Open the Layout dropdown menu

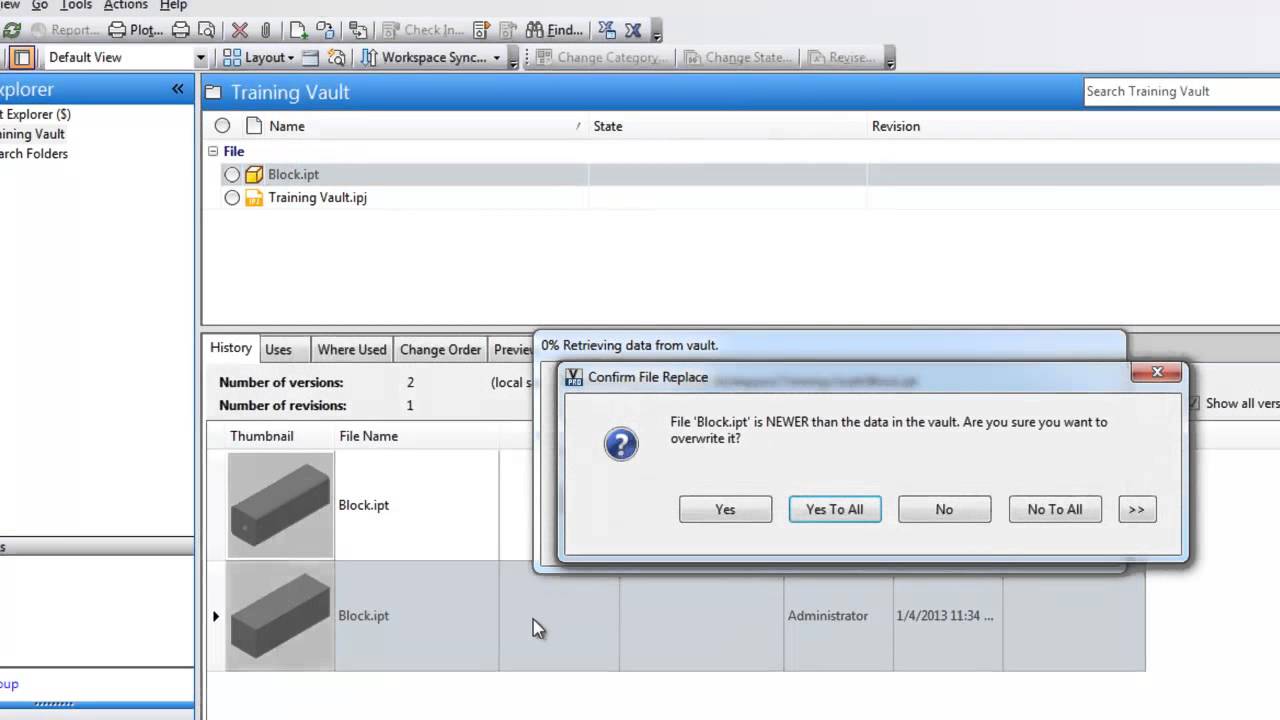tap(259, 57)
